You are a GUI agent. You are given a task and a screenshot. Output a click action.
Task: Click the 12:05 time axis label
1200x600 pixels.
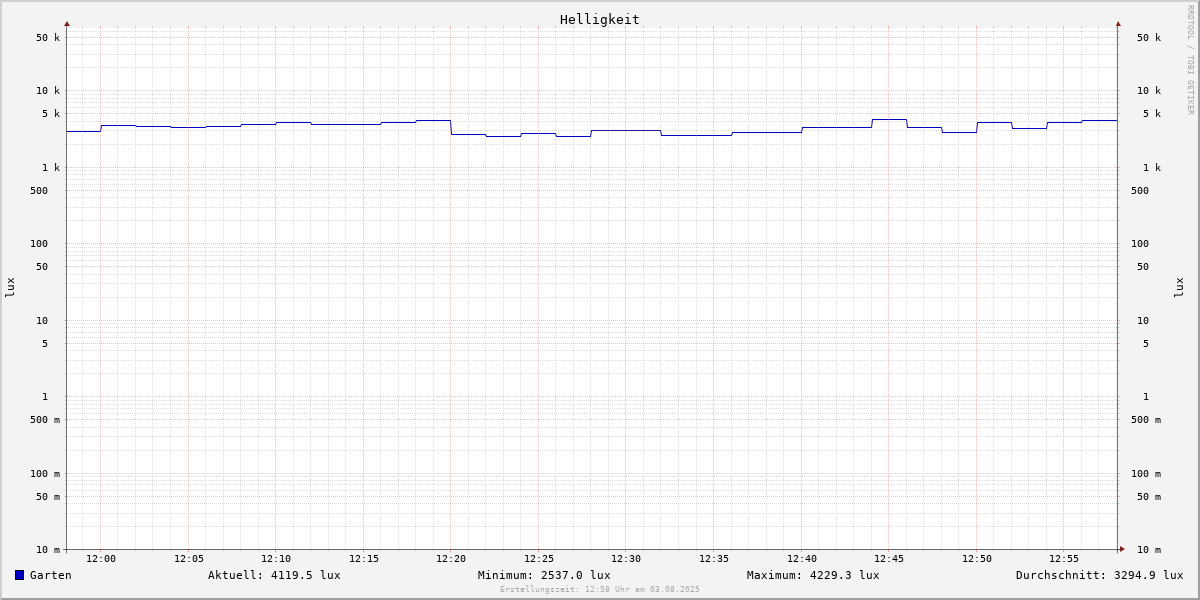point(189,559)
